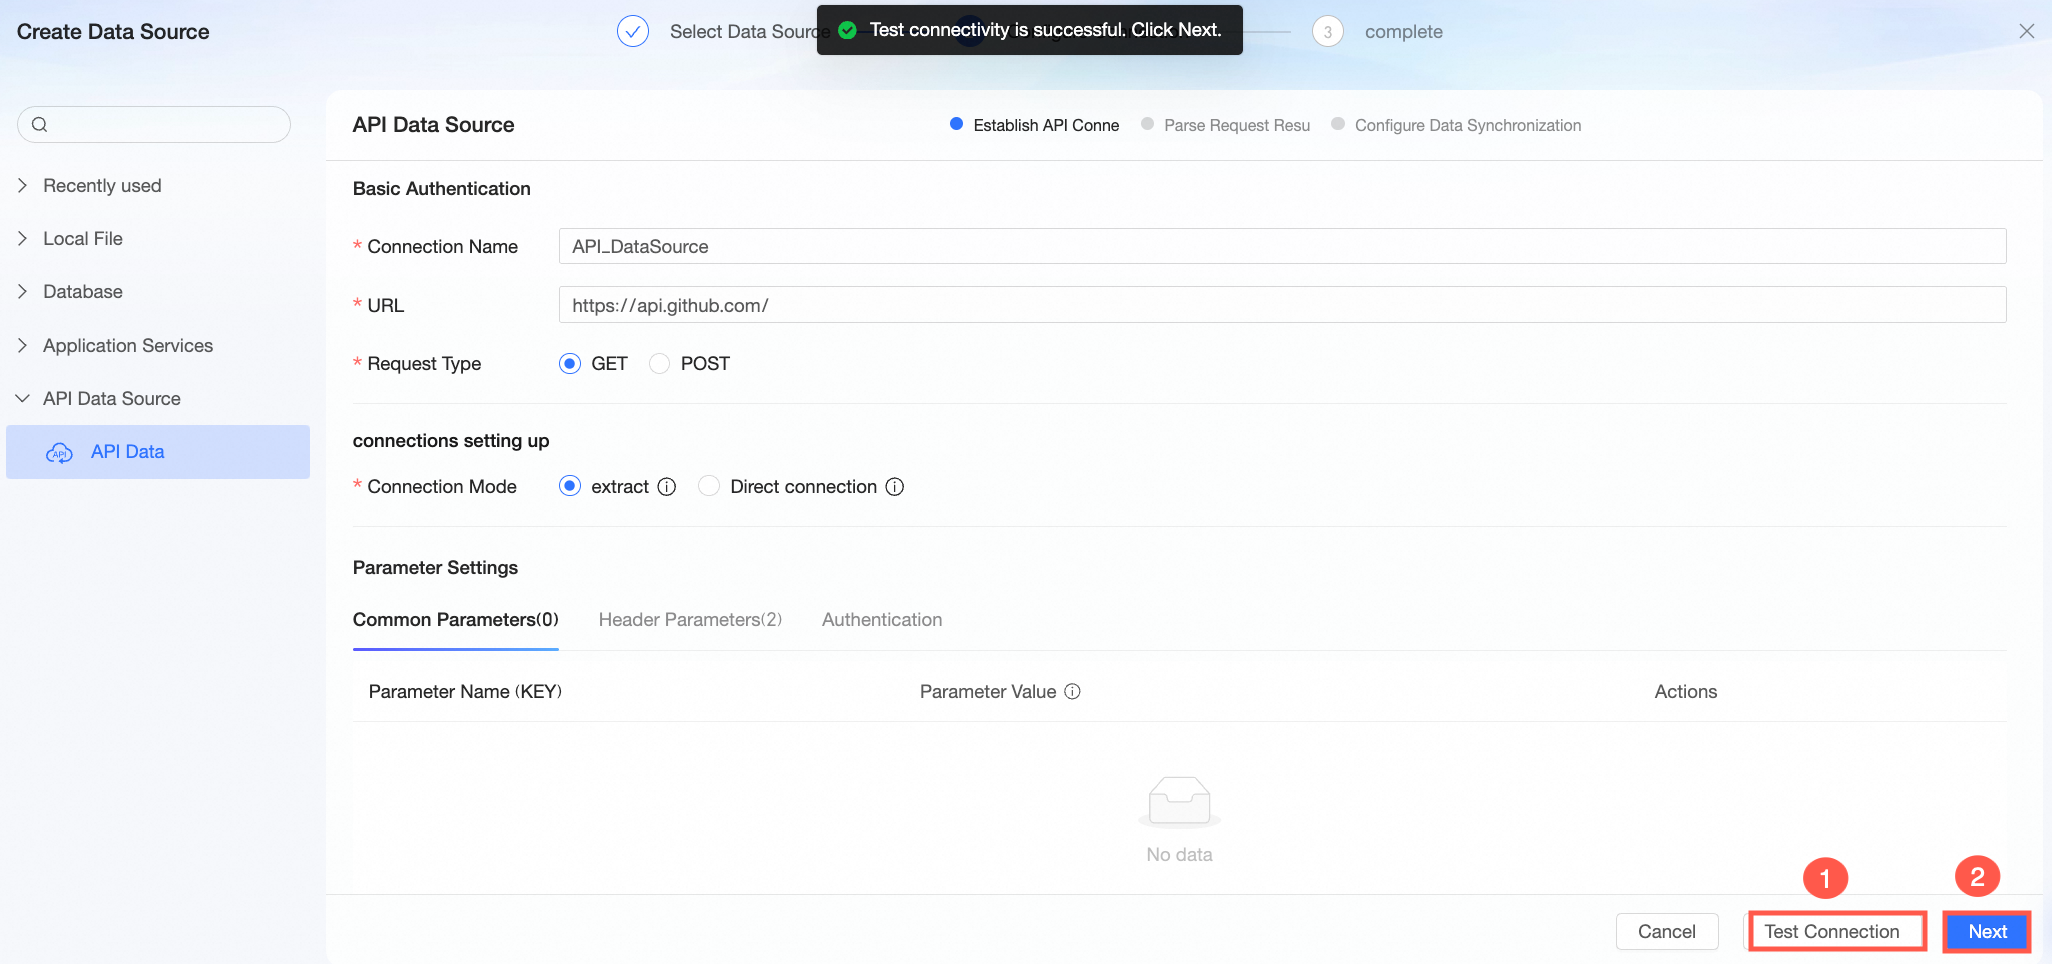This screenshot has height=964, width=2052.
Task: Click the connections setting up heading
Action: [x=451, y=441]
